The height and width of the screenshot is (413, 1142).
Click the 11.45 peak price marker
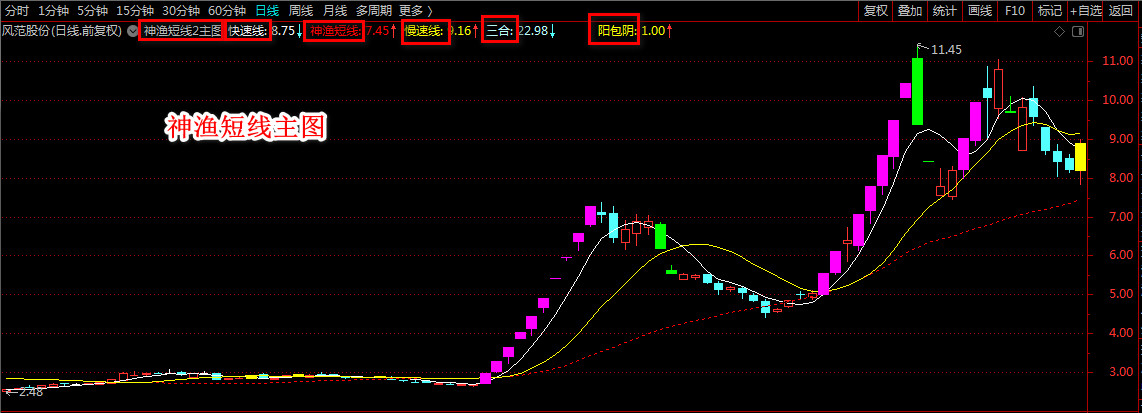pos(946,49)
